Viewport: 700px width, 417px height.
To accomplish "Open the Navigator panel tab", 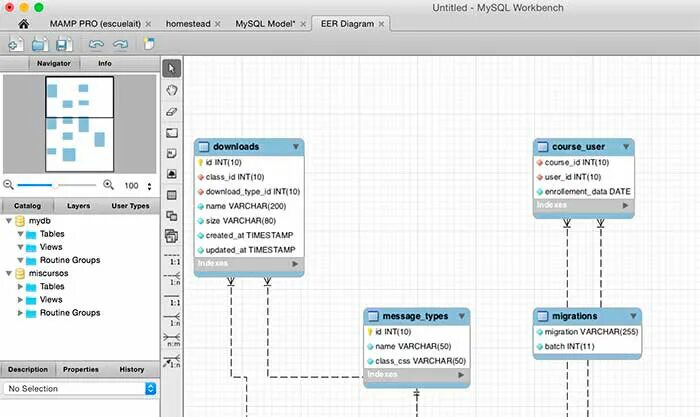I will [54, 63].
